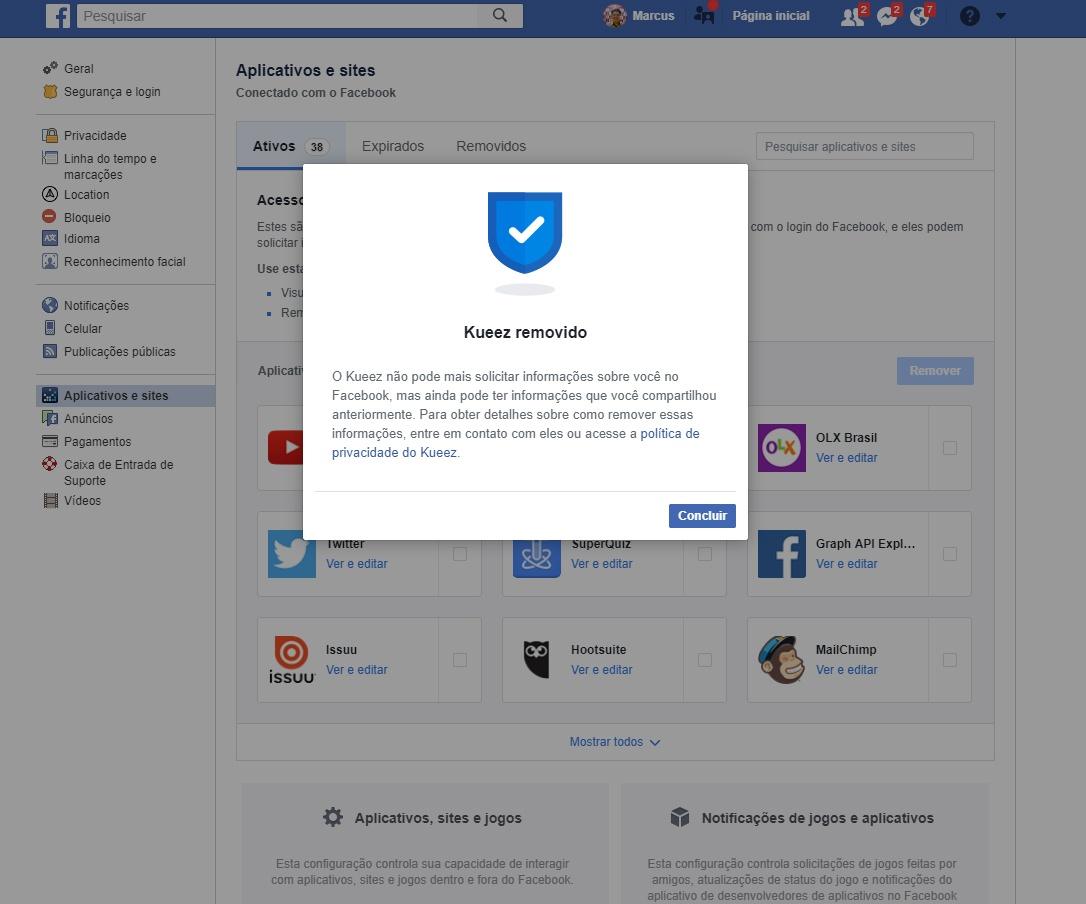Open the Find Friends icon
This screenshot has width=1086, height=904.
704,15
